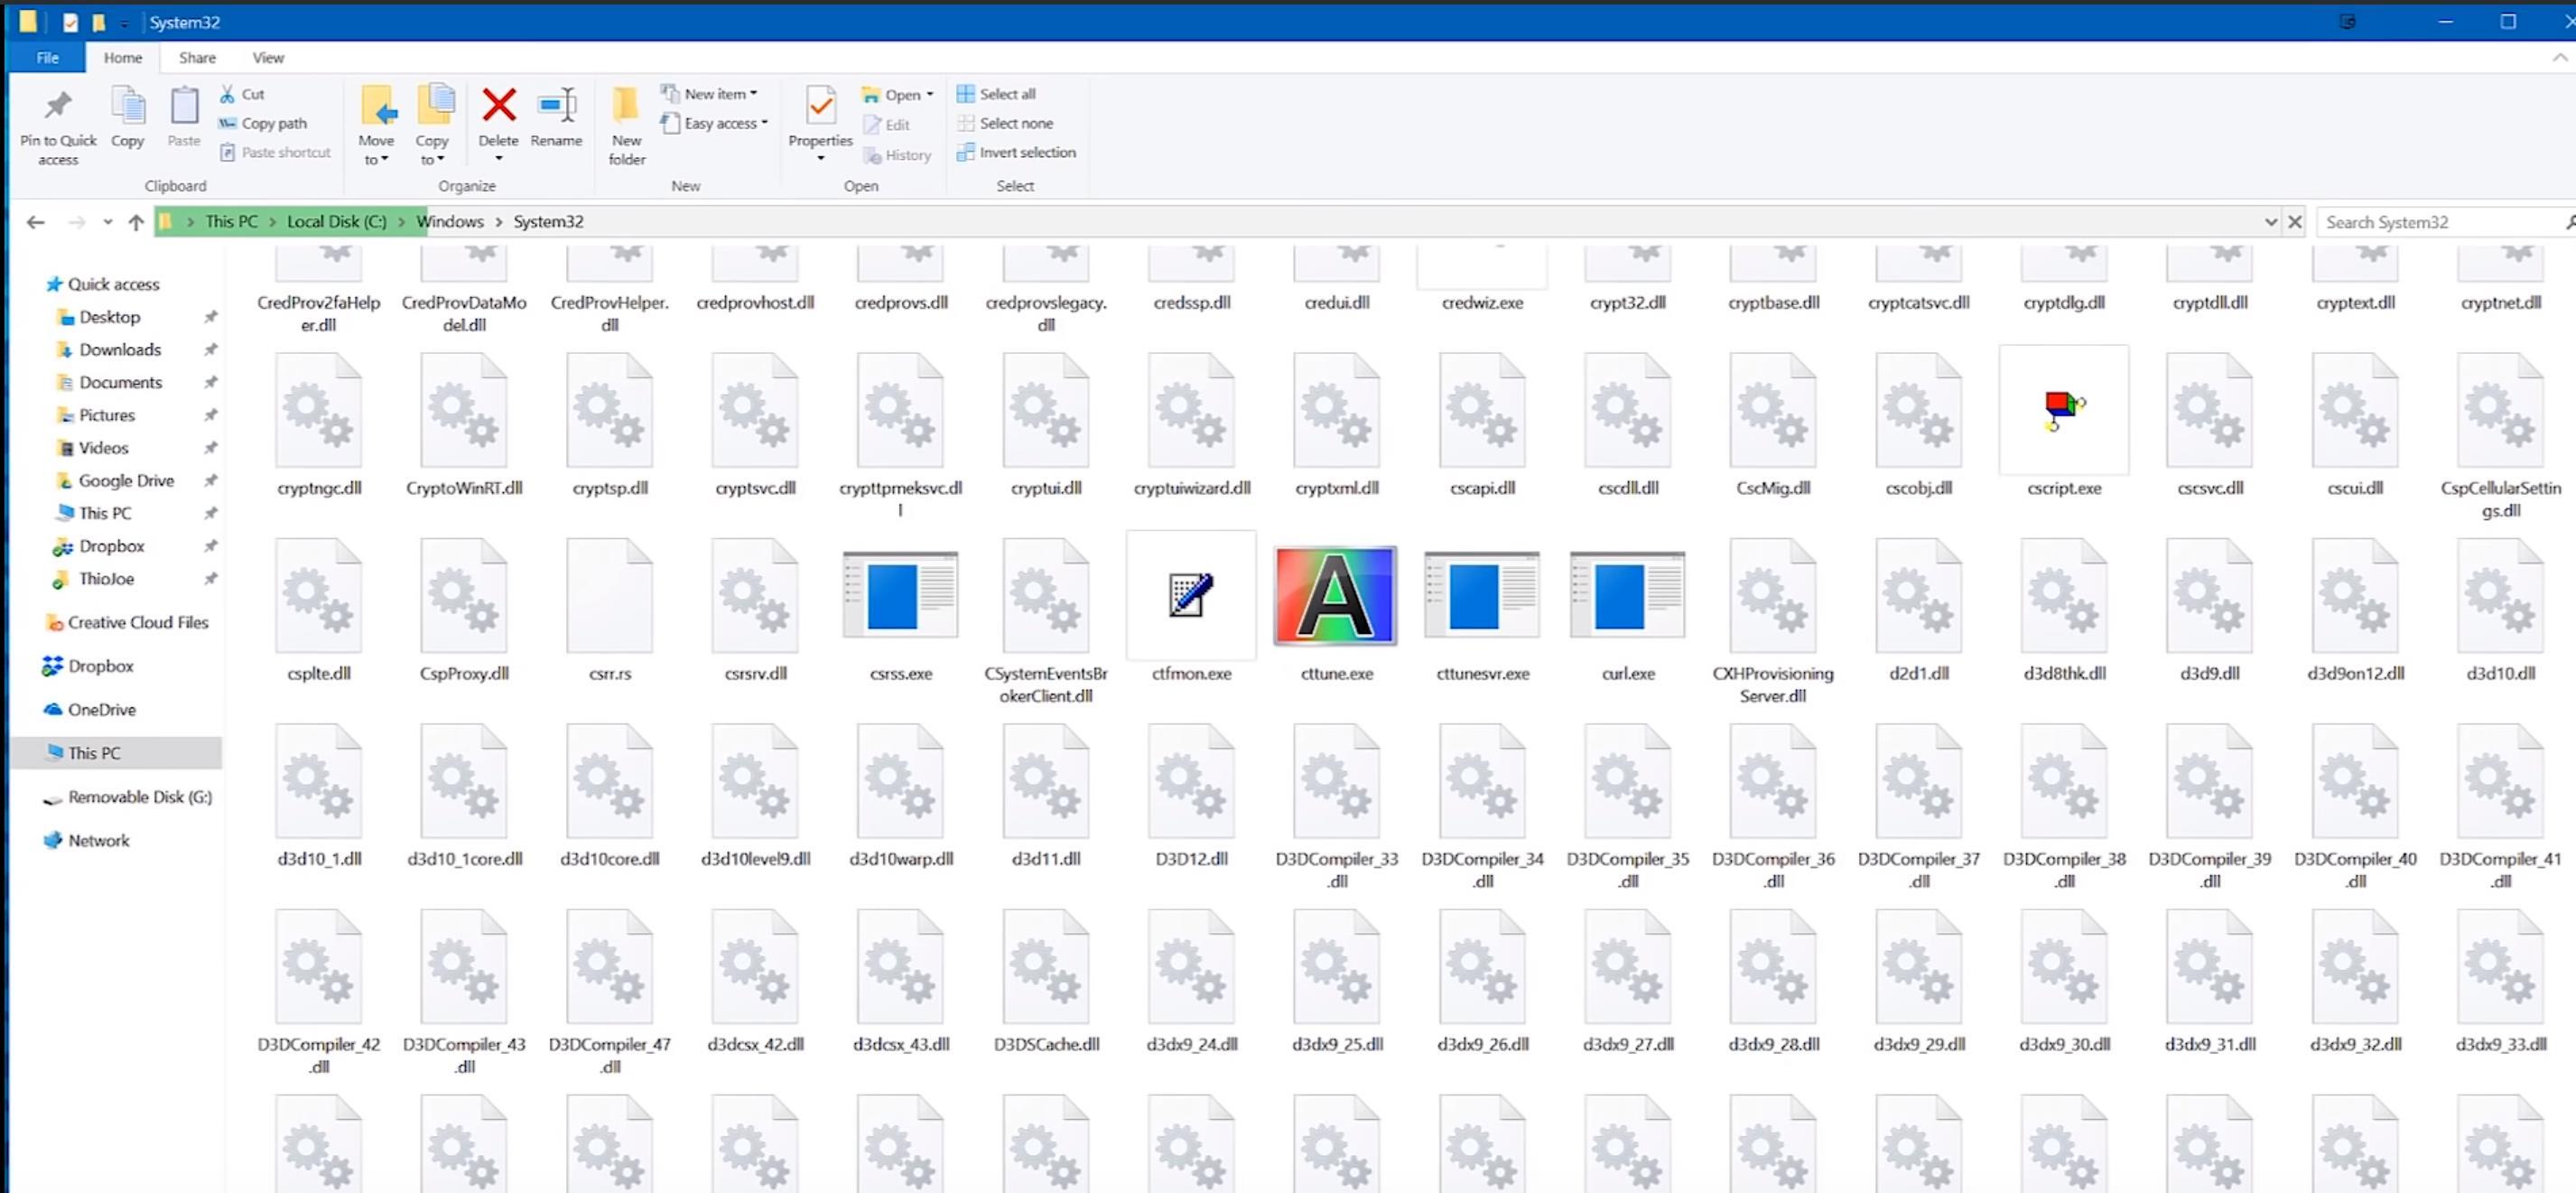
Task: Click Select all button in ribbon
Action: coord(1006,94)
